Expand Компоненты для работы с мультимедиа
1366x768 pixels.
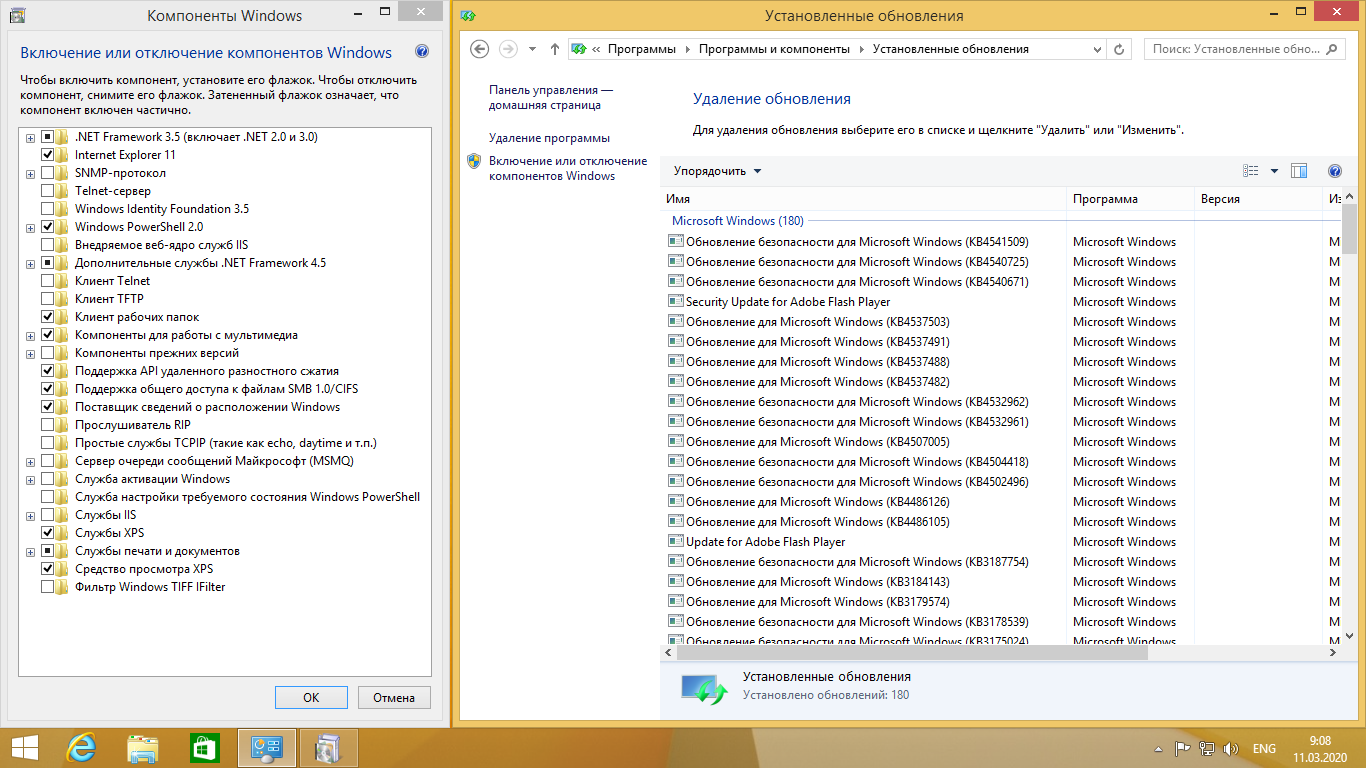pos(30,335)
